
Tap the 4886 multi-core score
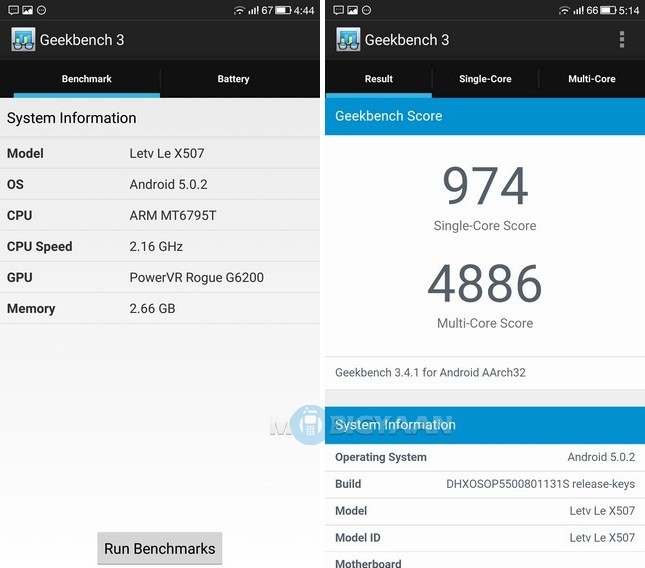click(485, 283)
